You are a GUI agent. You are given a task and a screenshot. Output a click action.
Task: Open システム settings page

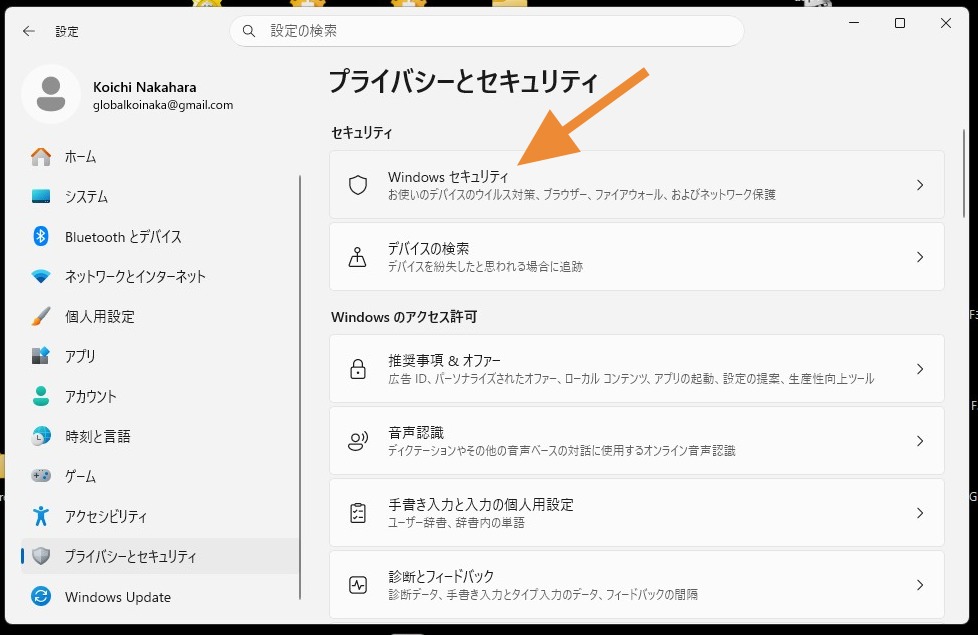87,196
